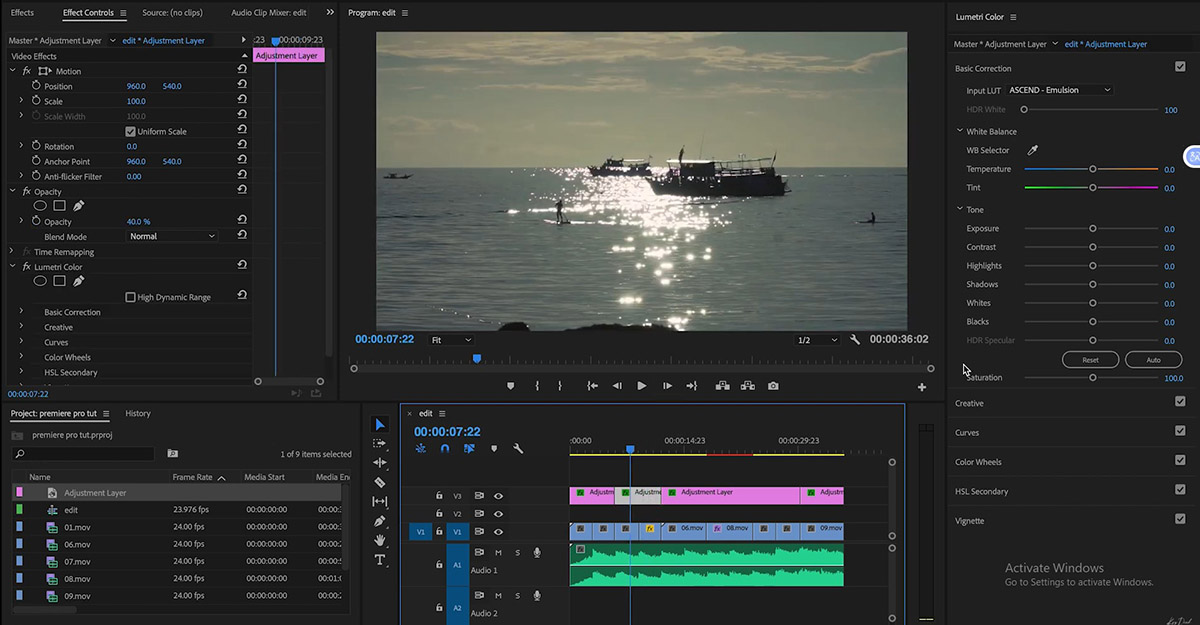Screen dimensions: 1200x625
Task: Open the Input LUT dropdown showing ASCEND - Emulsion
Action: pos(1058,89)
